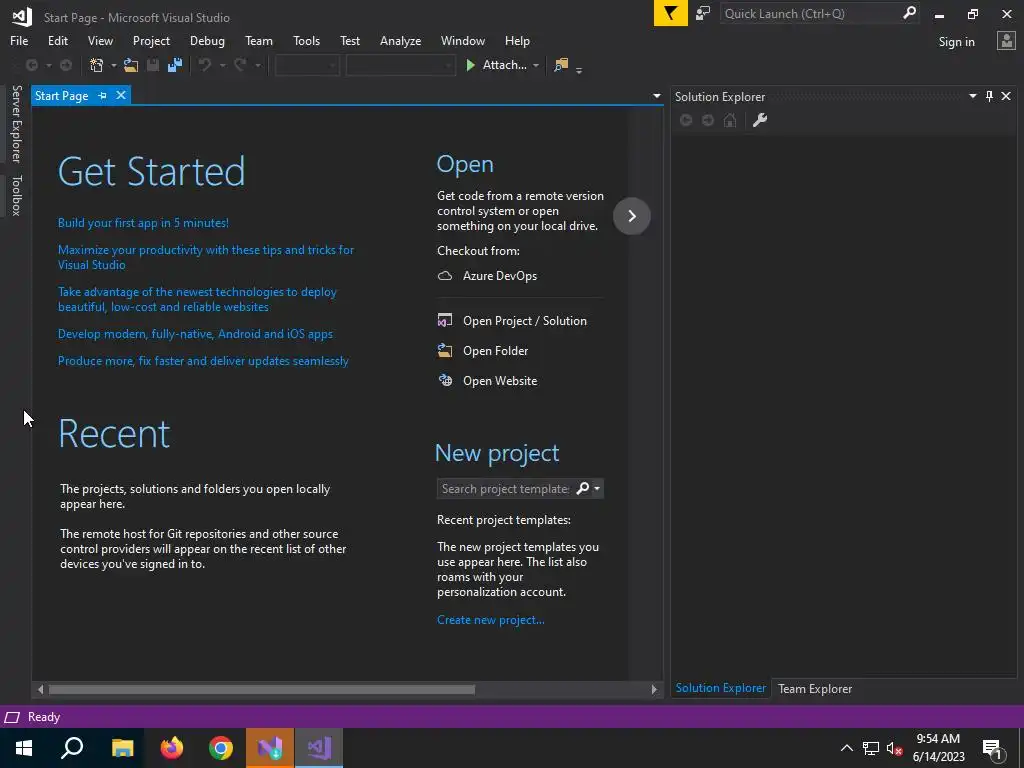Click the taskbar search magnifier
Image resolution: width=1024 pixels, height=768 pixels.
(72, 748)
